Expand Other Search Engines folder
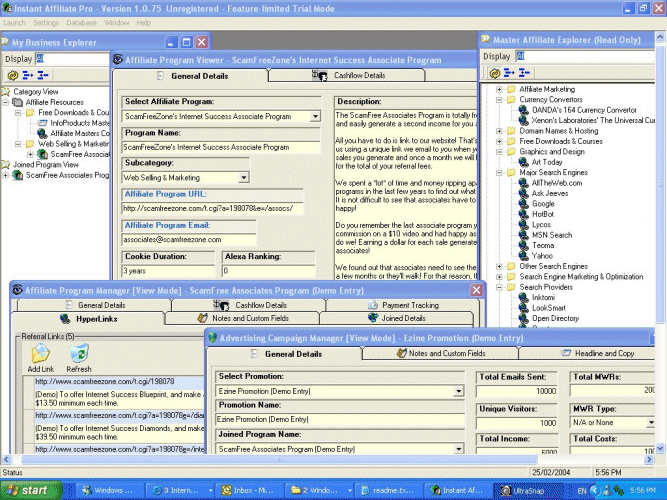The height and width of the screenshot is (500, 667). tap(499, 266)
